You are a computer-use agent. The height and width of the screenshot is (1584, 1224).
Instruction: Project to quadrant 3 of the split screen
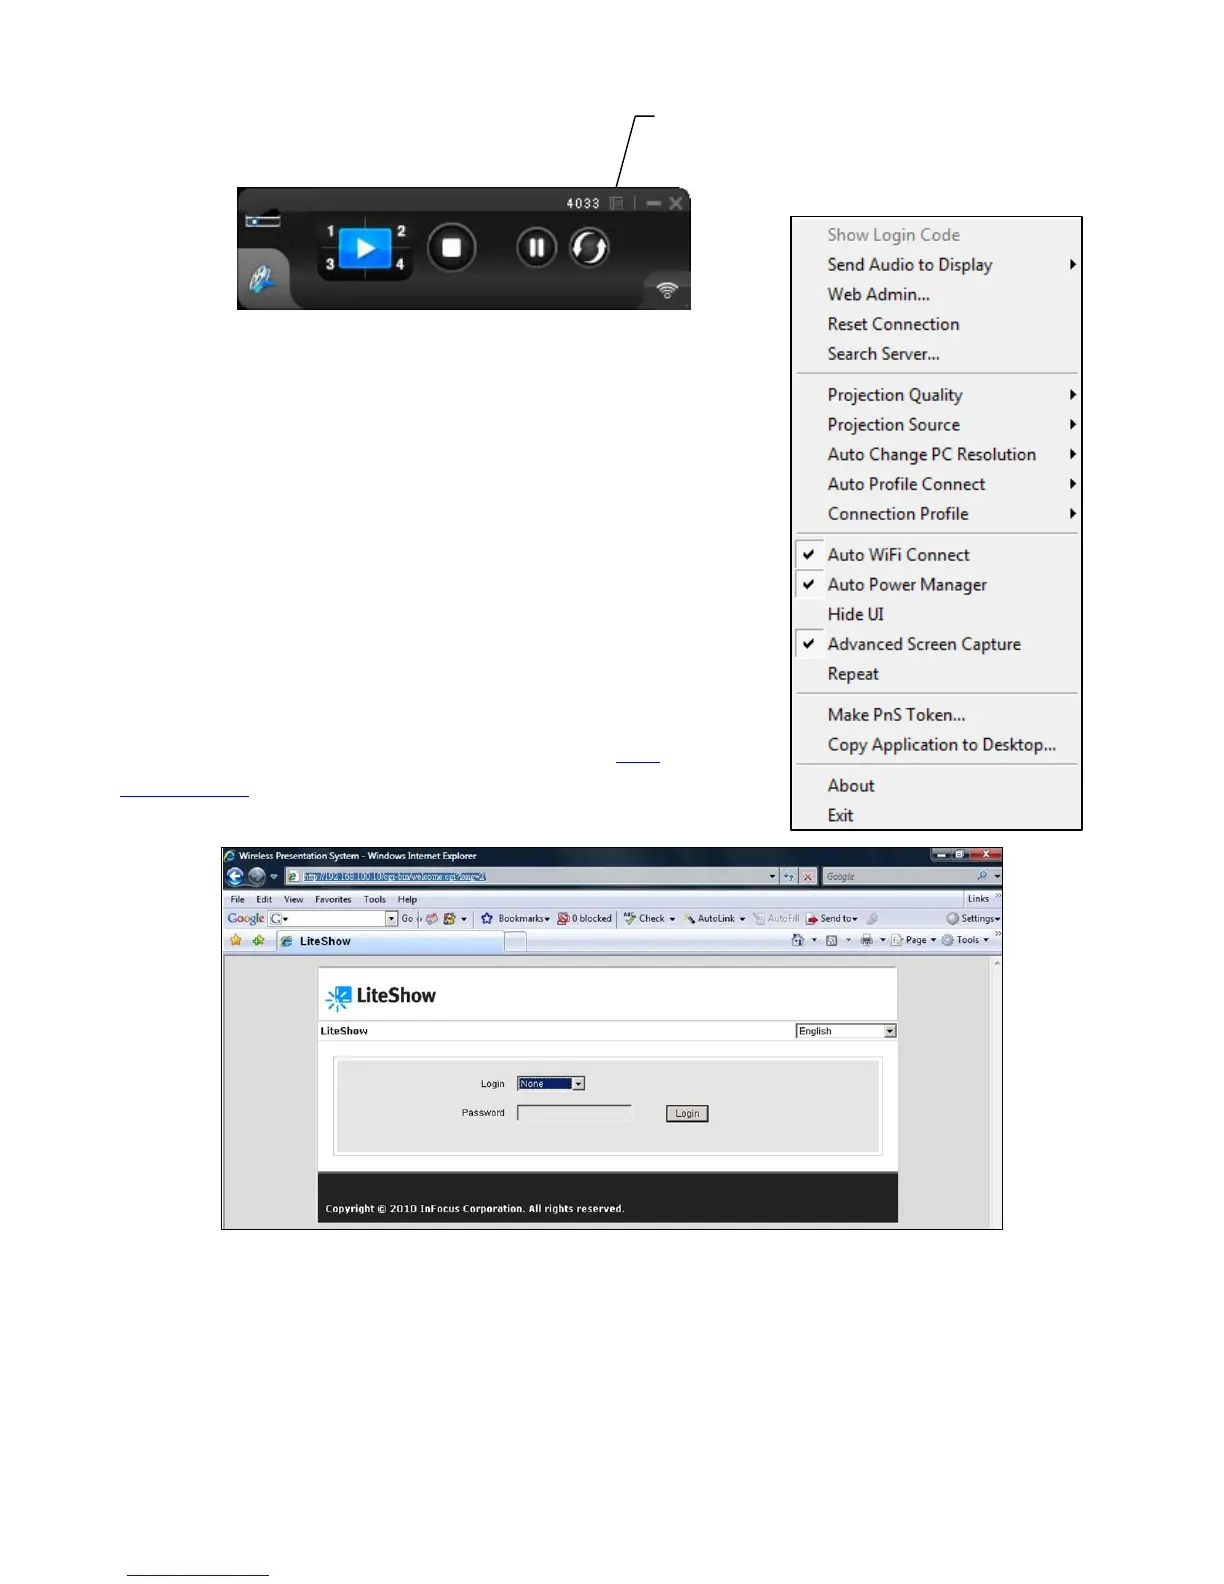(x=330, y=264)
